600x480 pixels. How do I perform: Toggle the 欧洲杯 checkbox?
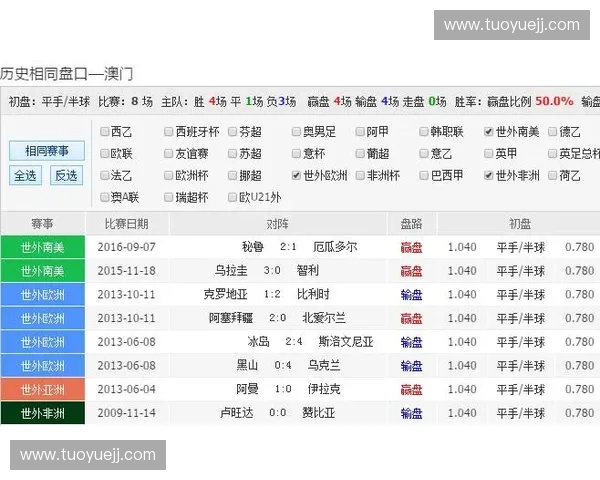[x=168, y=176]
